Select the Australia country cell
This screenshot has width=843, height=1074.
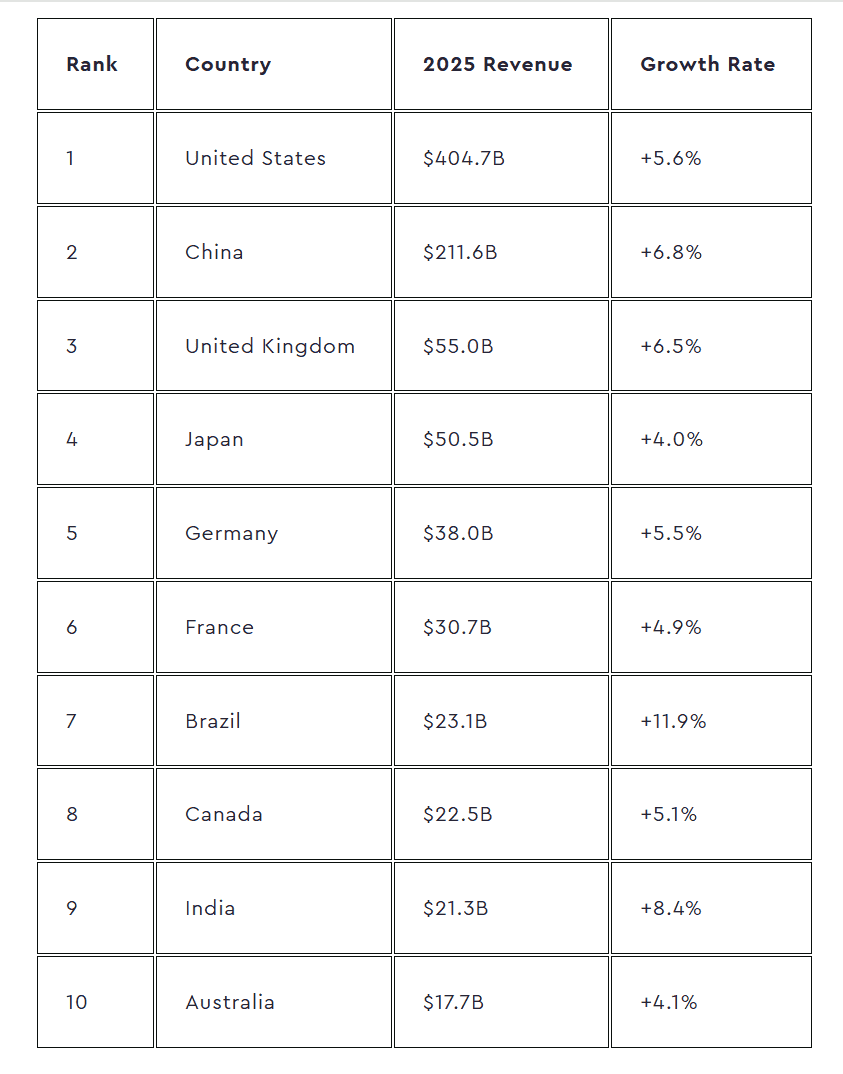click(x=229, y=1002)
